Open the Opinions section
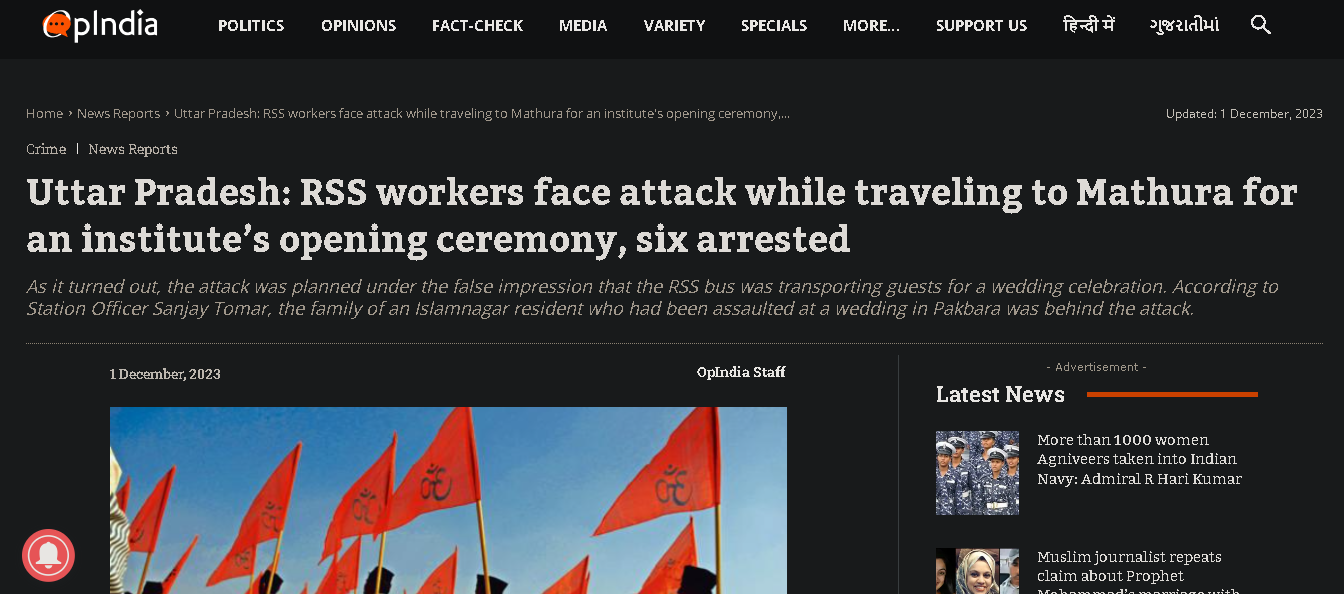Image resolution: width=1344 pixels, height=594 pixels. point(358,26)
